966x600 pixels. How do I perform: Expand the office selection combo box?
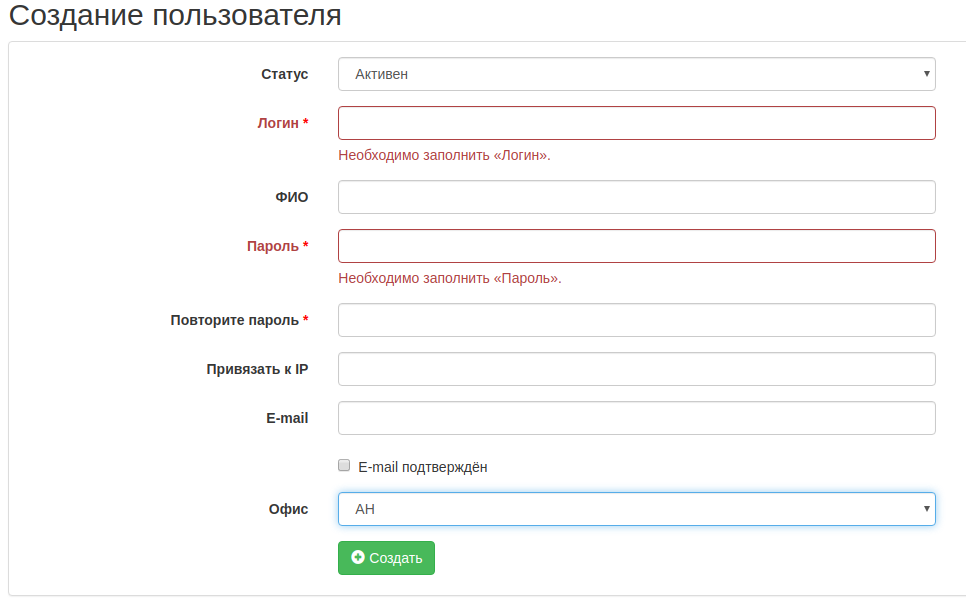[x=636, y=509]
